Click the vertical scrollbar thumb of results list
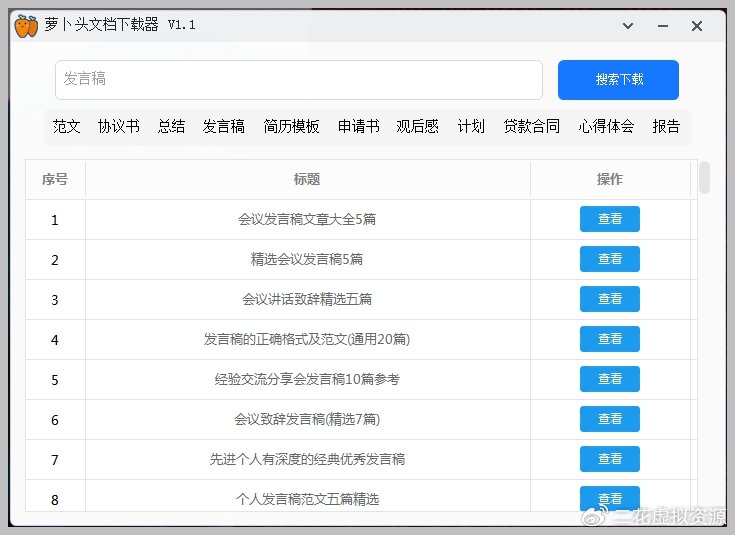The image size is (735, 535). point(705,178)
